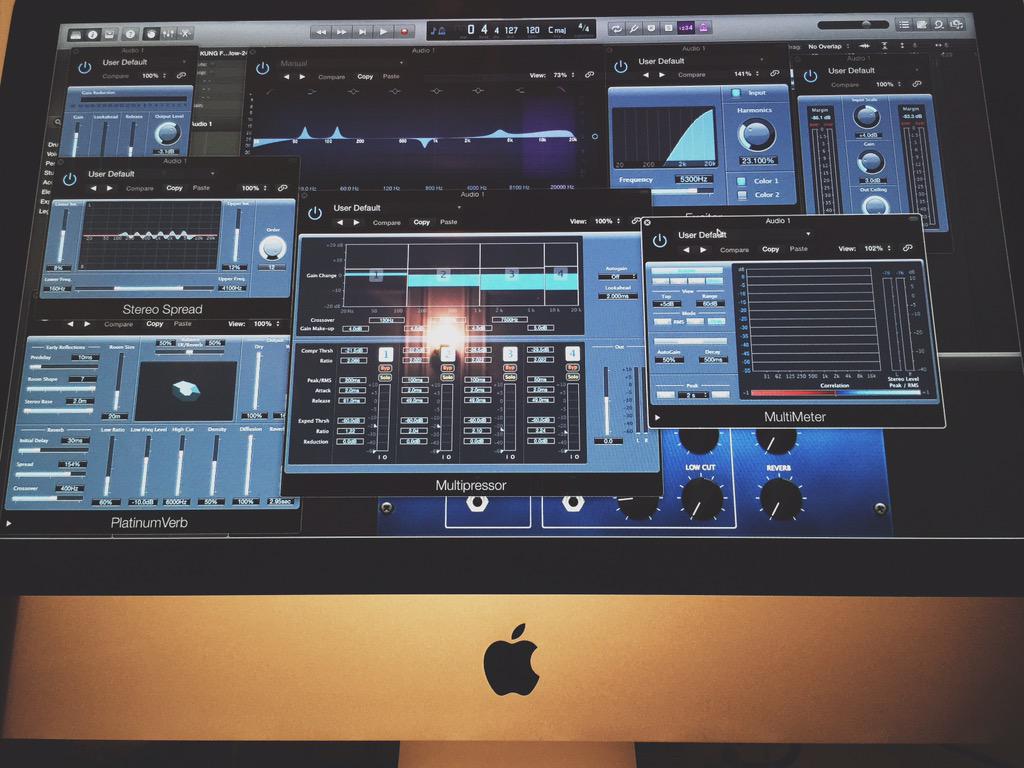This screenshot has height=768, width=1024.
Task: Open the List Editors button top right
Action: tap(904, 25)
